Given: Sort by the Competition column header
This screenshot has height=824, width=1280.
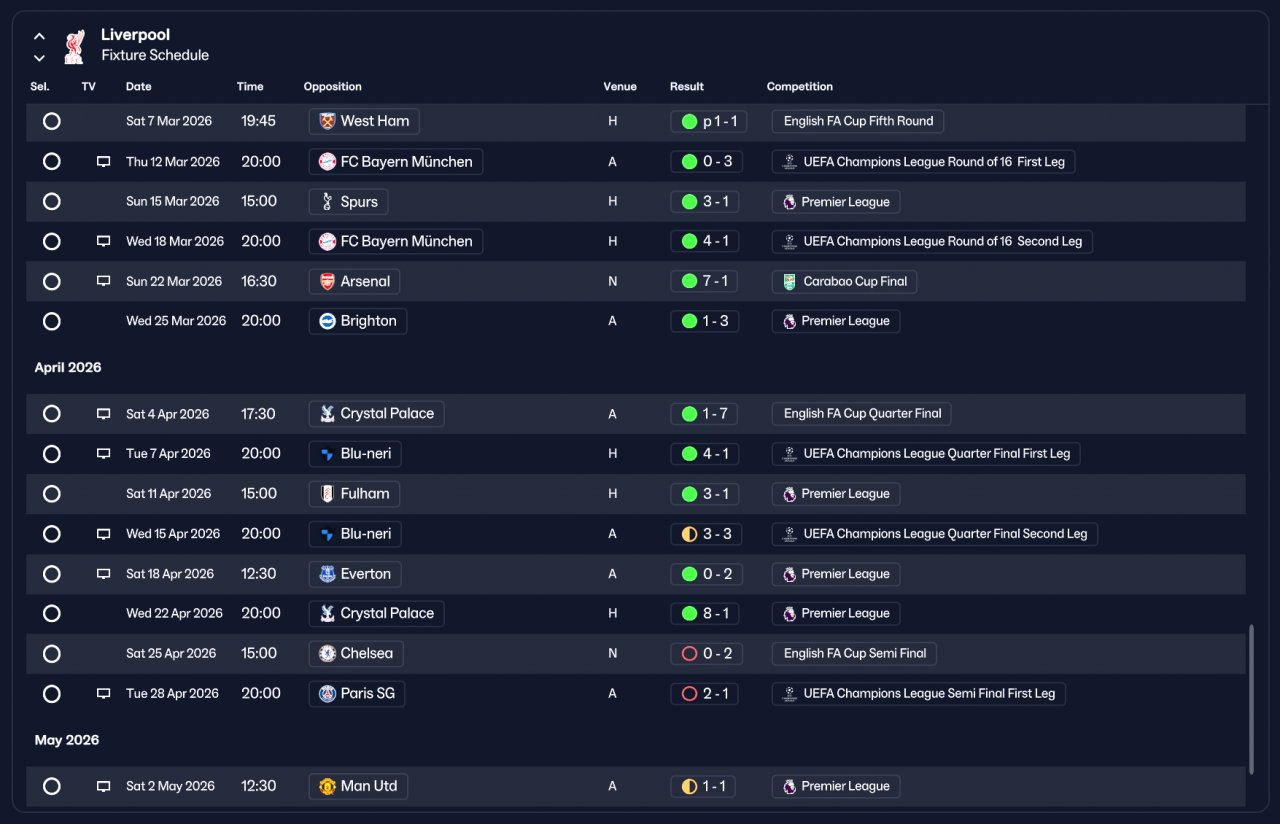Looking at the screenshot, I should coord(800,87).
